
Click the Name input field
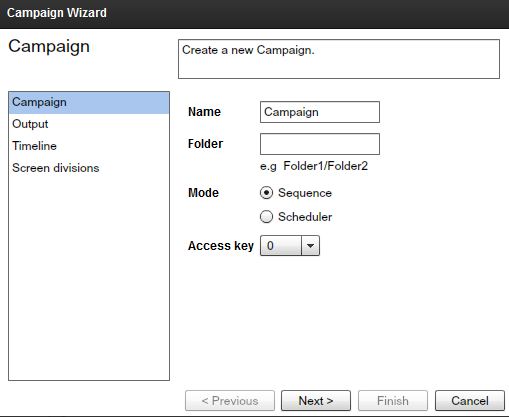(320, 112)
